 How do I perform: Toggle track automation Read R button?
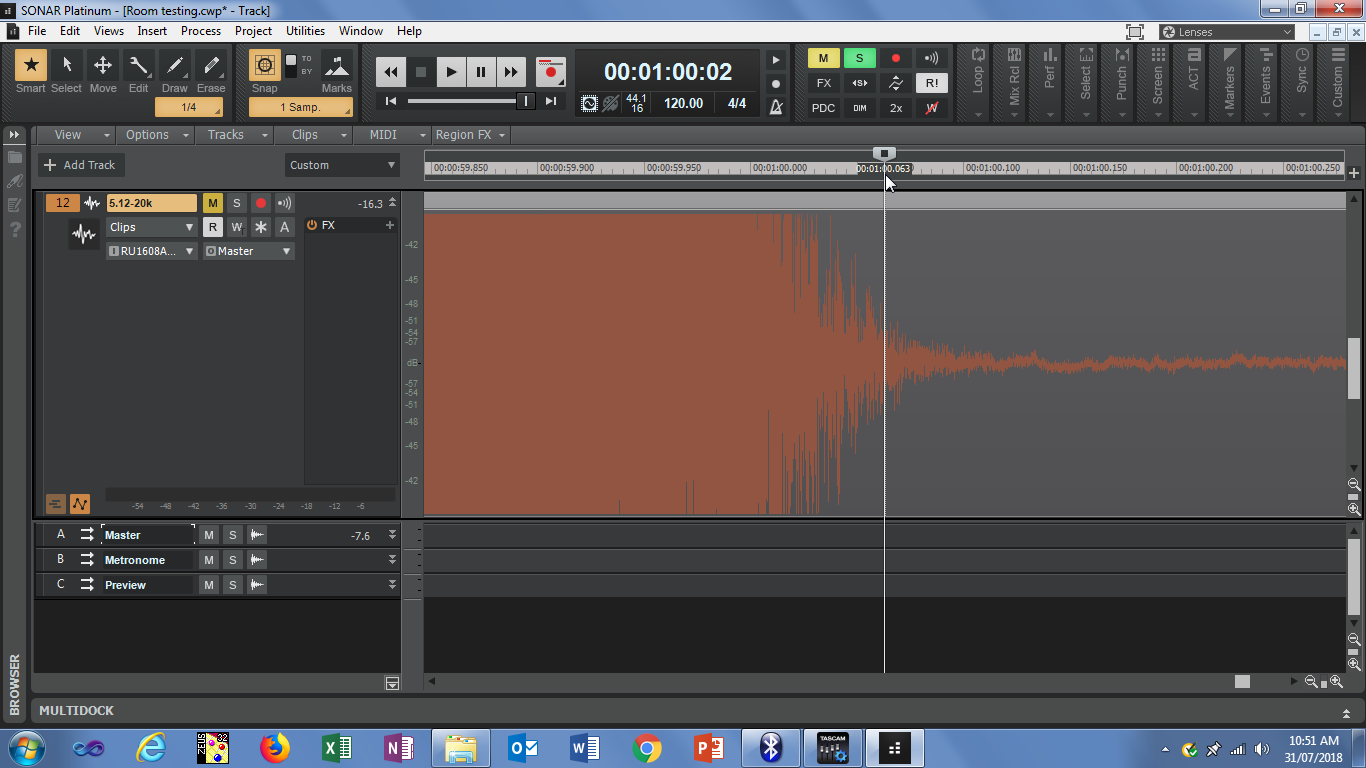[x=212, y=227]
